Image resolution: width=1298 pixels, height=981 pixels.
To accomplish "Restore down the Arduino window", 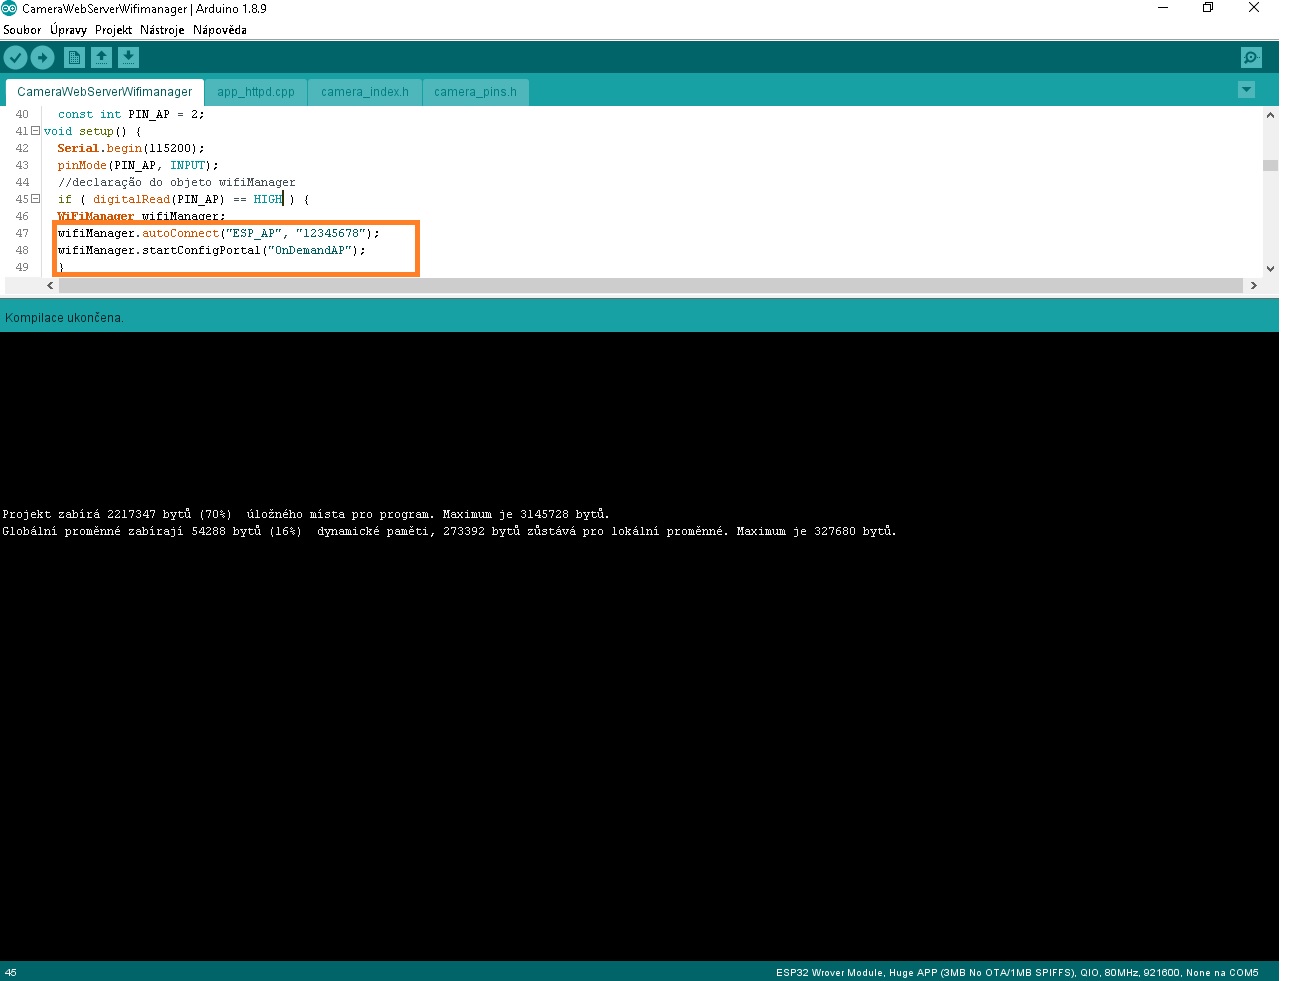I will click(1208, 8).
